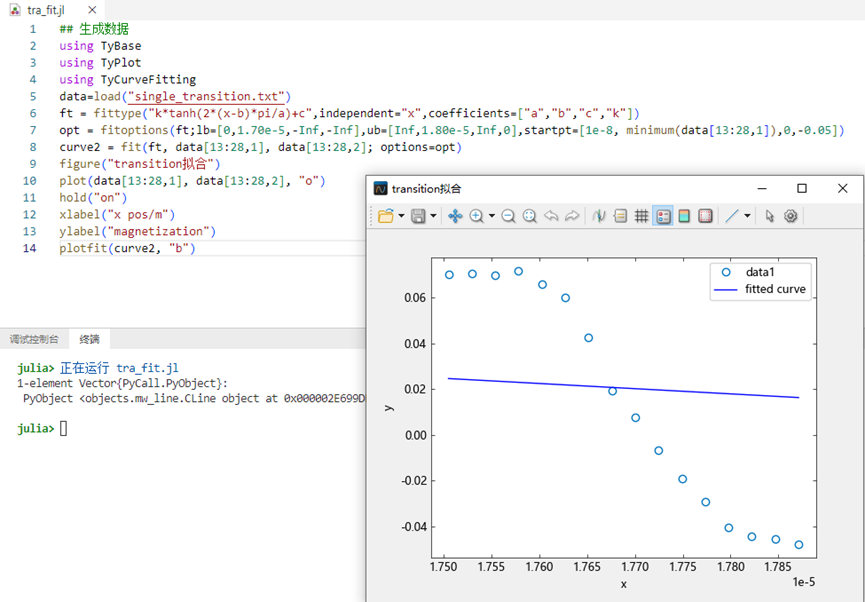Viewport: 865px width, 602px height.
Task: Click line number 7 in the gutter
Action: pyautogui.click(x=33, y=130)
